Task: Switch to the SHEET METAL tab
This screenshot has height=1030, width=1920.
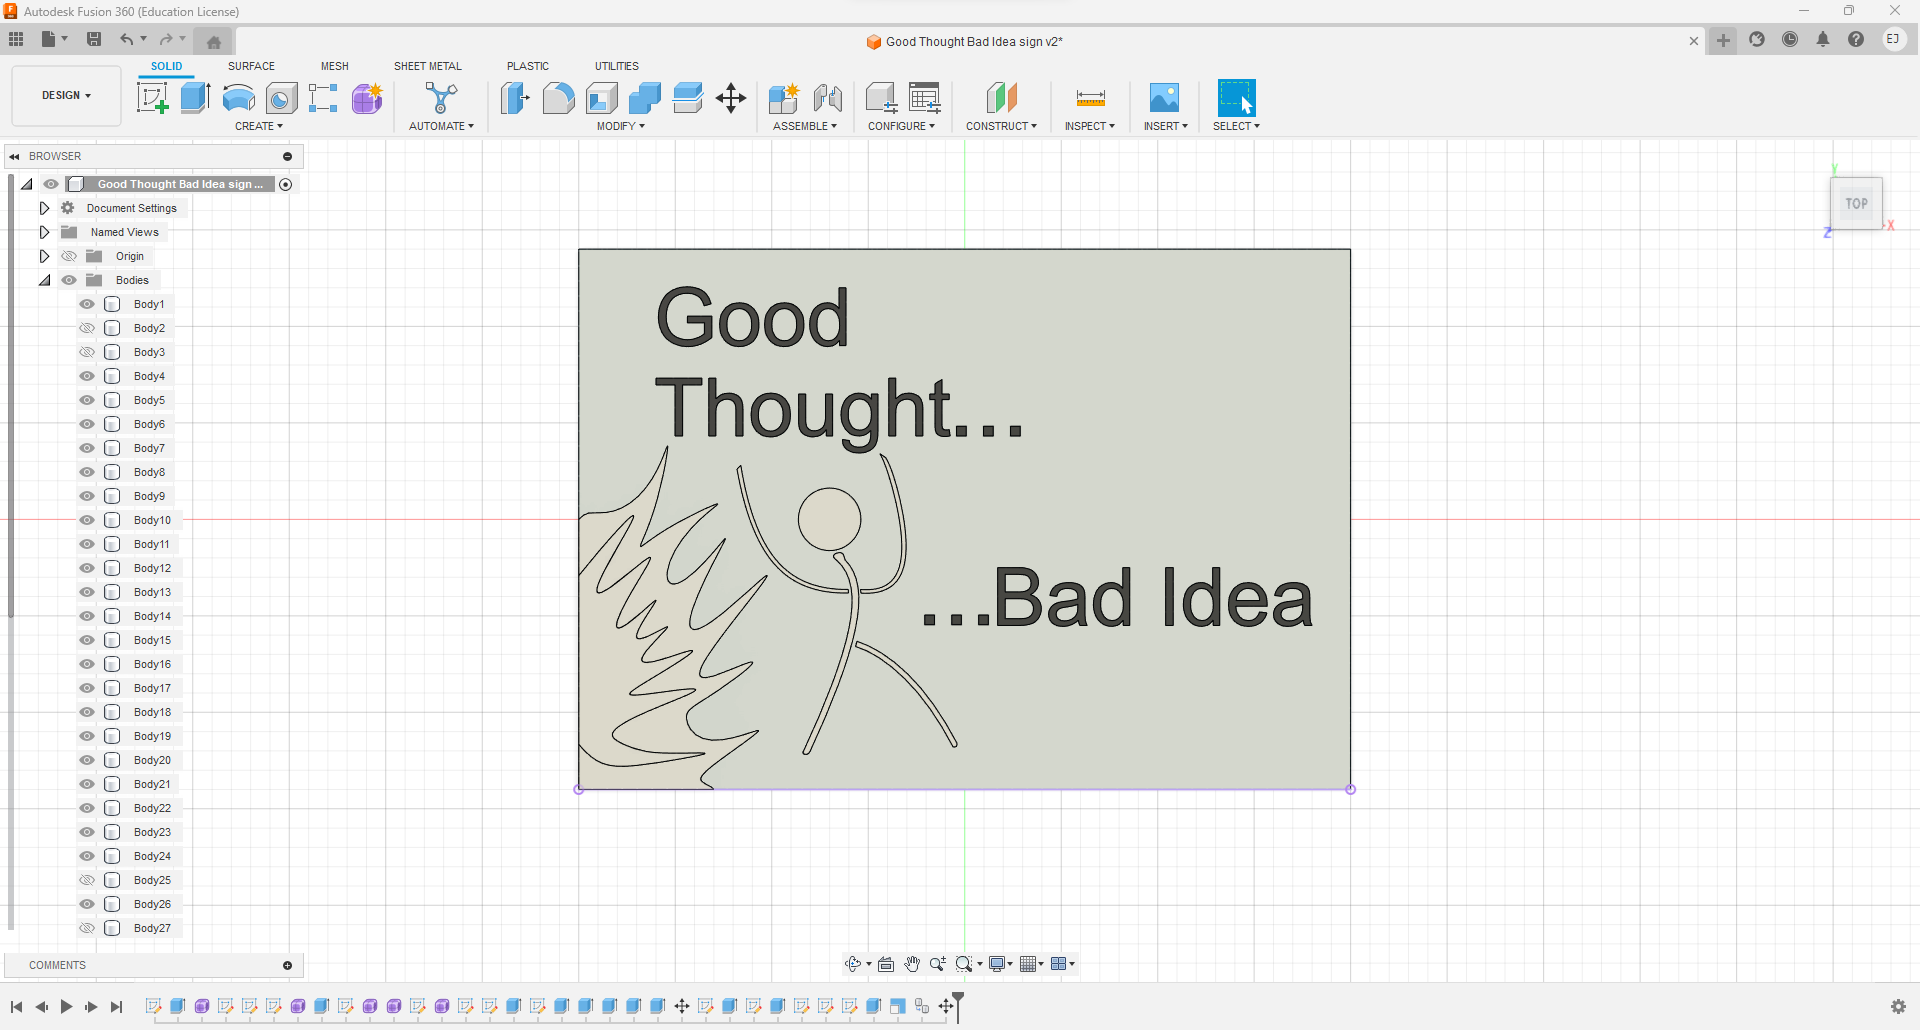Action: pos(428,66)
